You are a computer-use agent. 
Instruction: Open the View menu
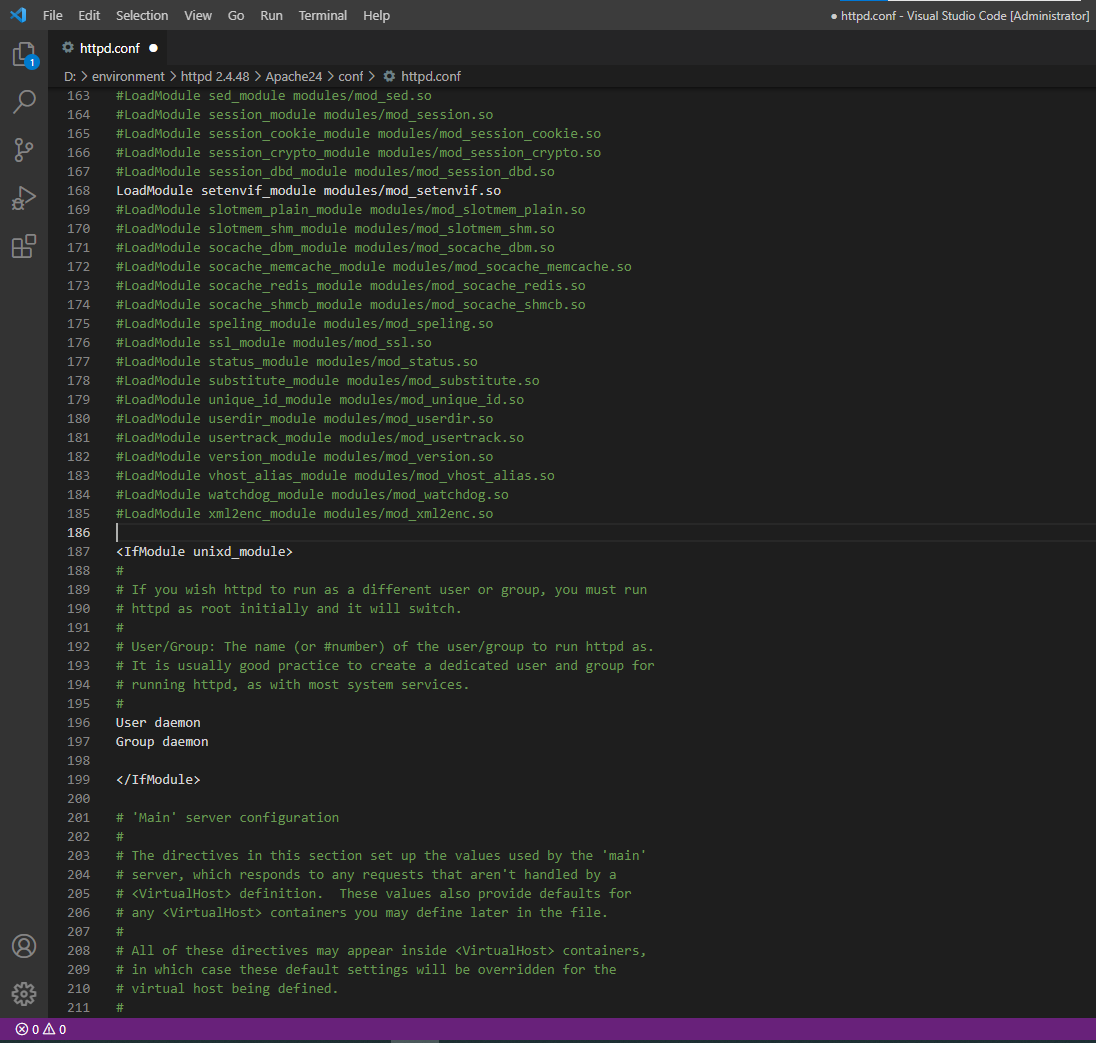pyautogui.click(x=198, y=15)
